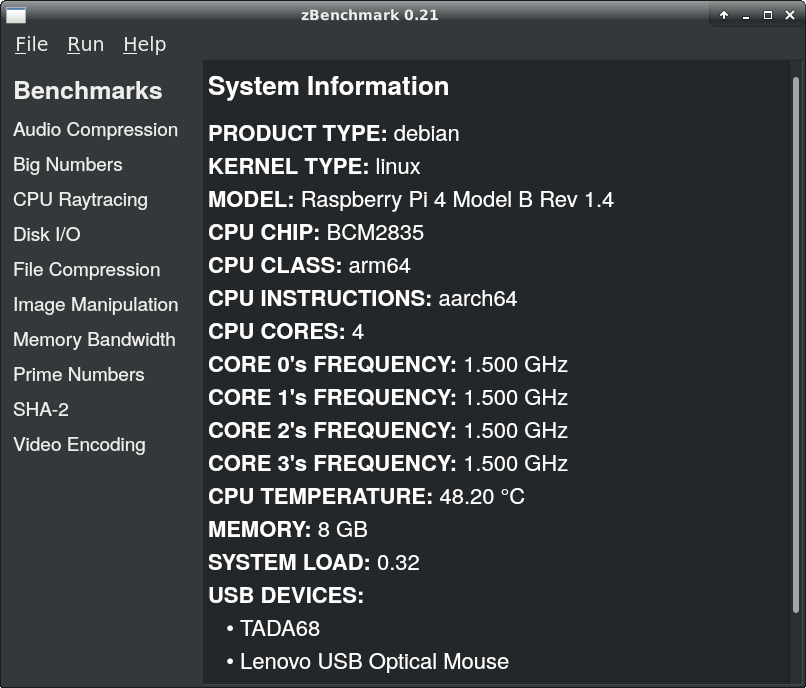Choose the Prime Numbers benchmark

coord(79,374)
